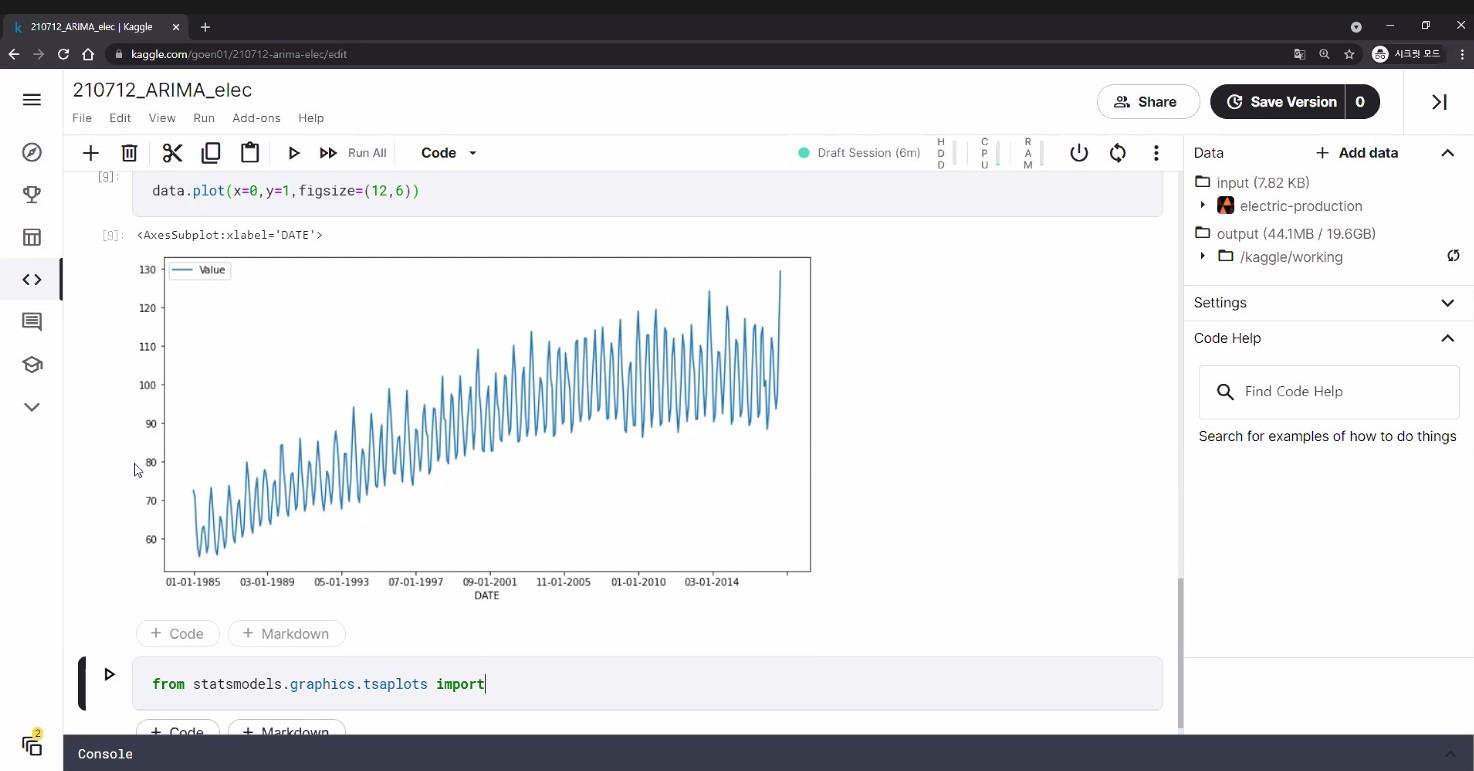This screenshot has width=1474, height=771.
Task: Run the current cell play icon
Action: (x=294, y=153)
